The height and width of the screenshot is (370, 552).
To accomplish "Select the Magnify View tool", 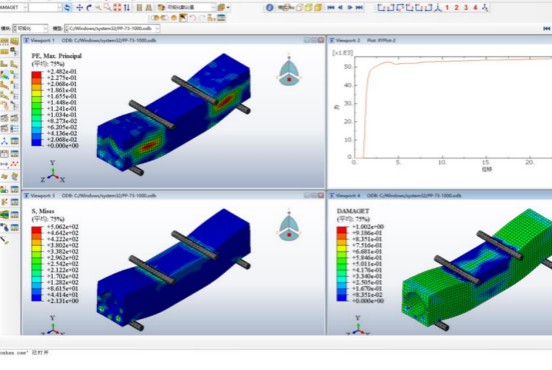I will click(98, 7).
